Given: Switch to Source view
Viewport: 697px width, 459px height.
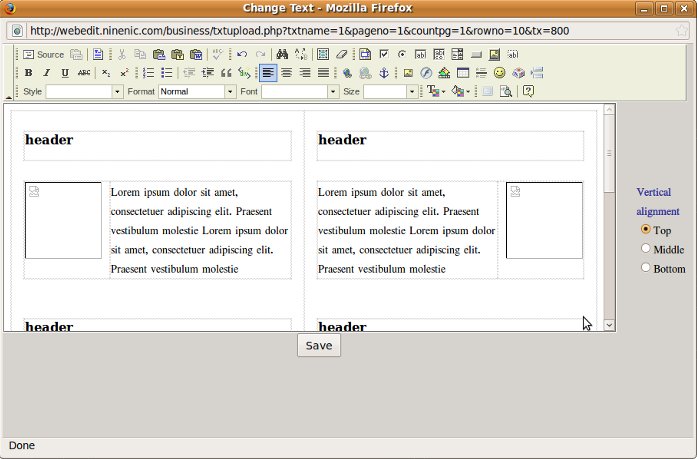Looking at the screenshot, I should [43, 54].
